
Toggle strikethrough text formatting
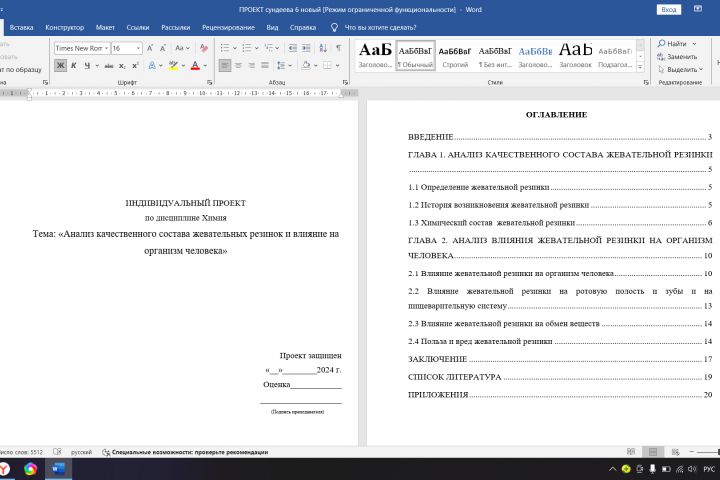(x=109, y=66)
